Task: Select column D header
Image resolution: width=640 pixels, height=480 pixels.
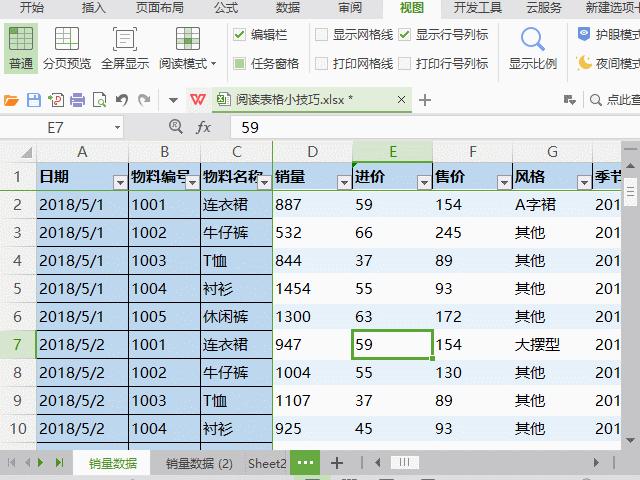Action: pyautogui.click(x=312, y=152)
